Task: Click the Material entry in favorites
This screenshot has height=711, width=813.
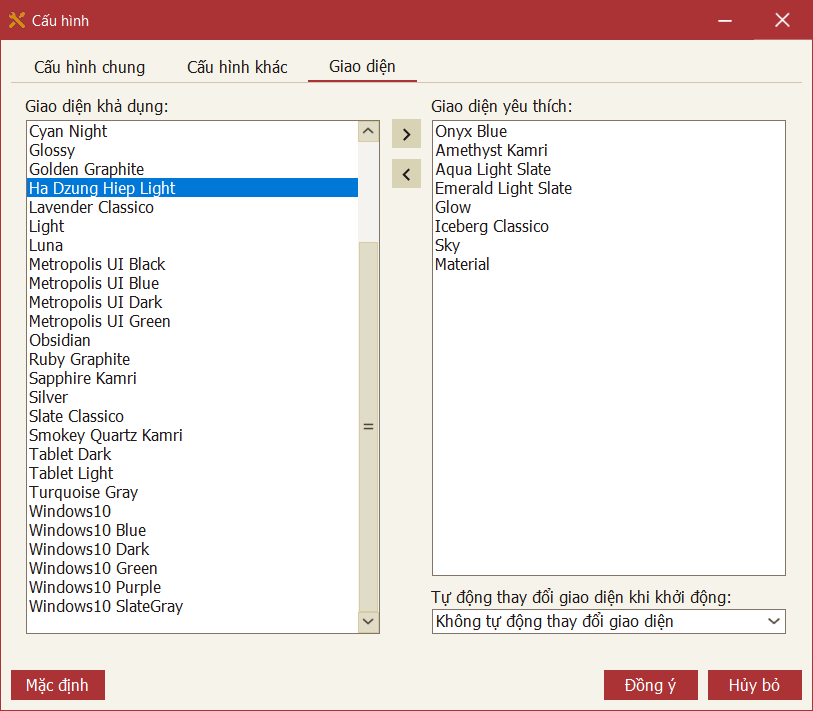Action: 462,264
